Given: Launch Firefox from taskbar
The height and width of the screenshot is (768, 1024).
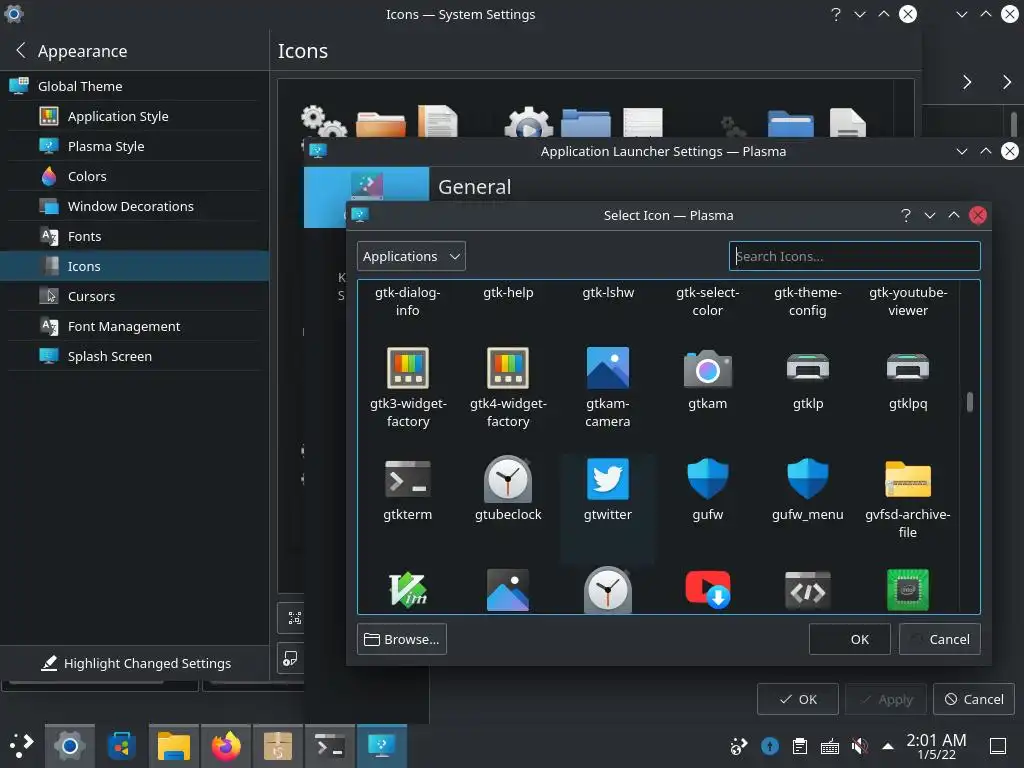Looking at the screenshot, I should click(x=226, y=746).
